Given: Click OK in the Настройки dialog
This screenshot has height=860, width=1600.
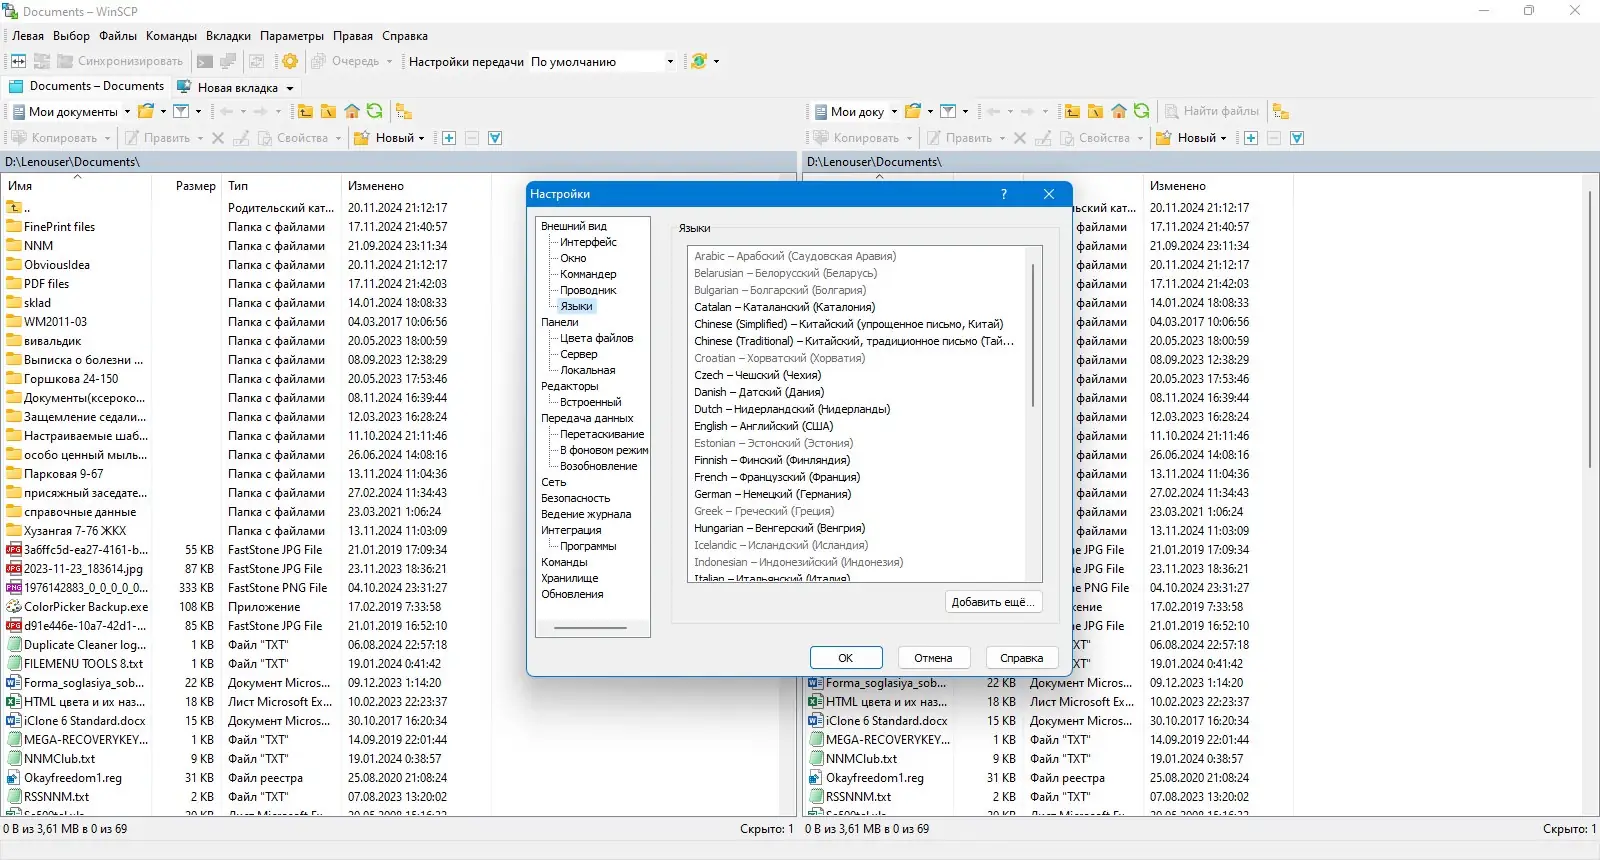Looking at the screenshot, I should (846, 658).
